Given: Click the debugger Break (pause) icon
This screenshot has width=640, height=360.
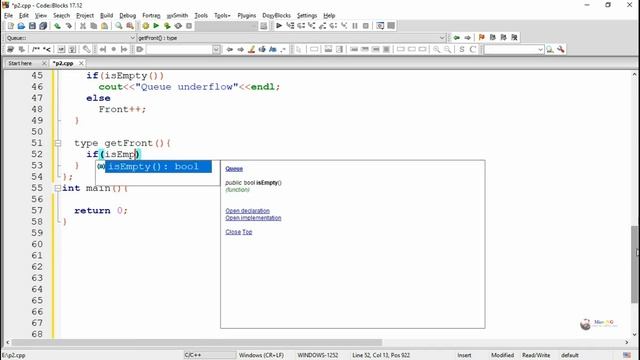Looking at the screenshot, I should point(355,26).
